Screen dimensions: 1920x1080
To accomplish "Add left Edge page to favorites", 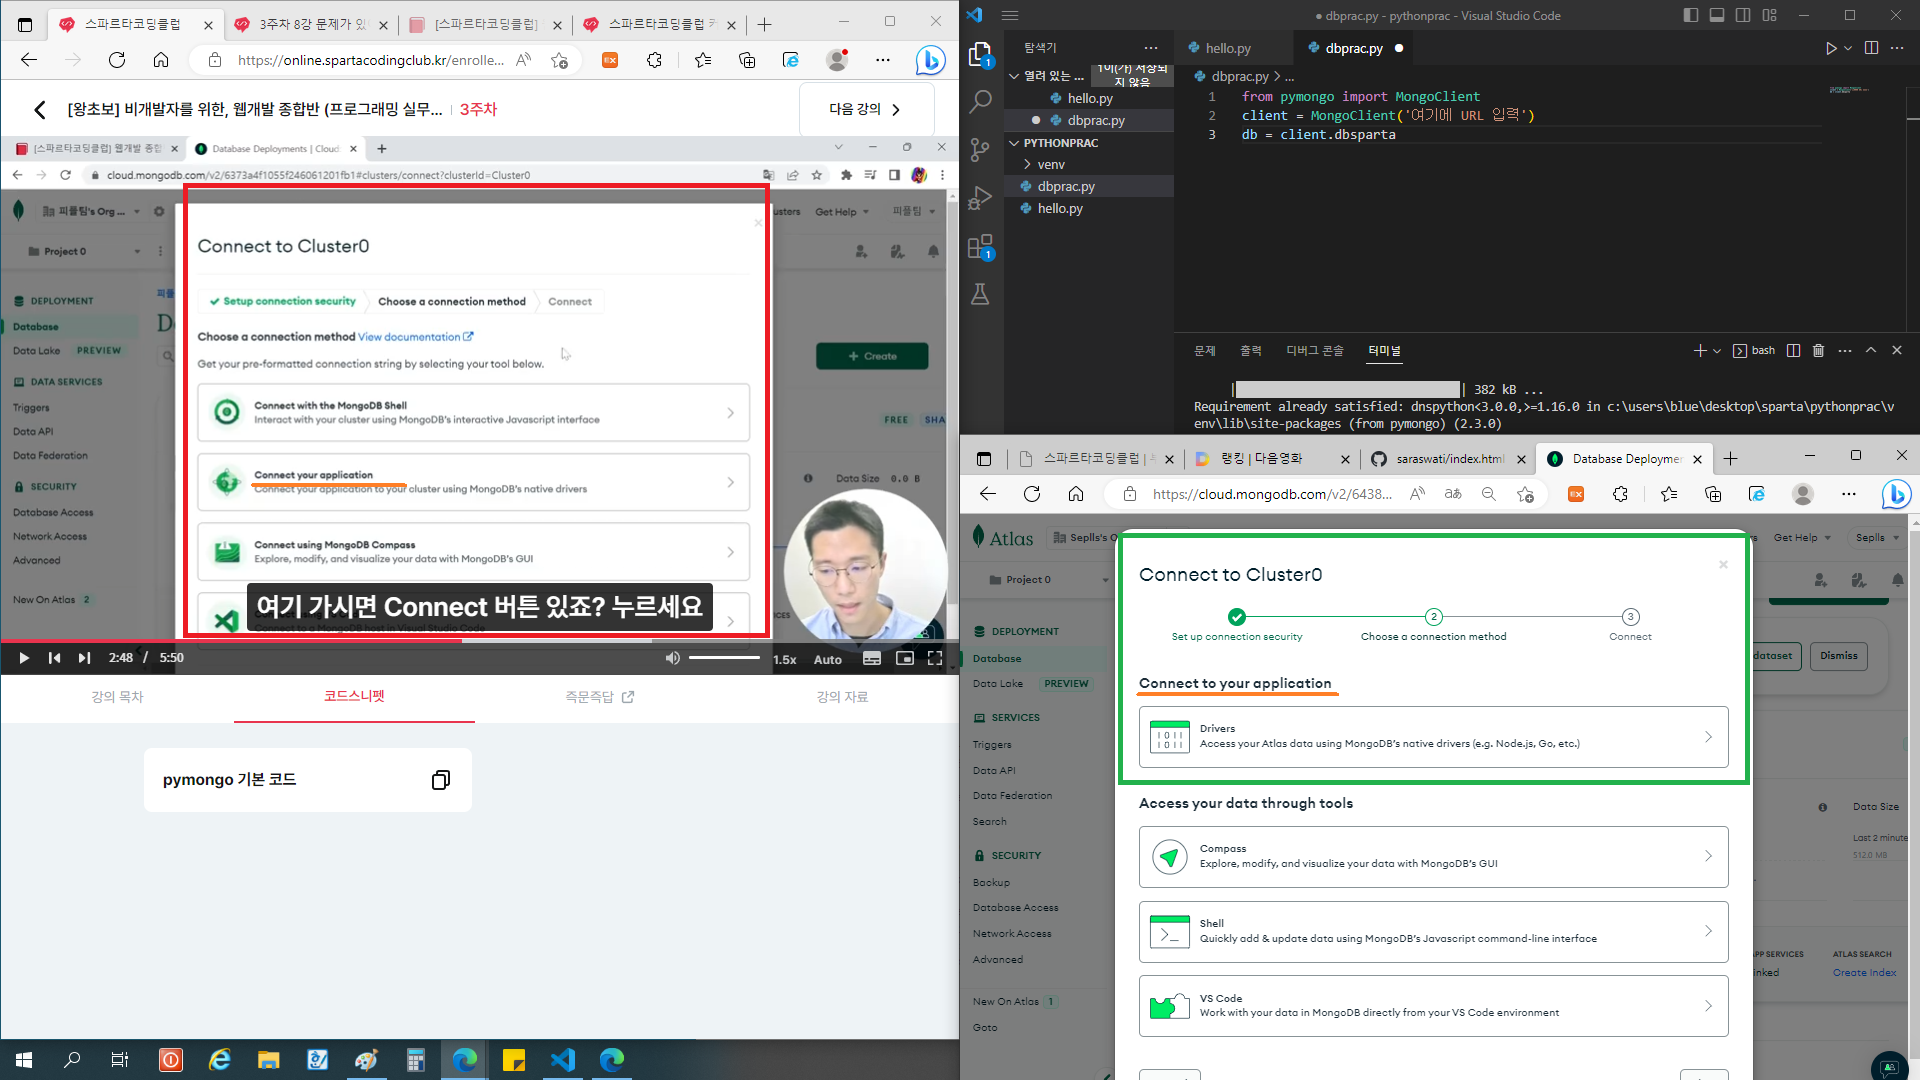I will coord(559,60).
